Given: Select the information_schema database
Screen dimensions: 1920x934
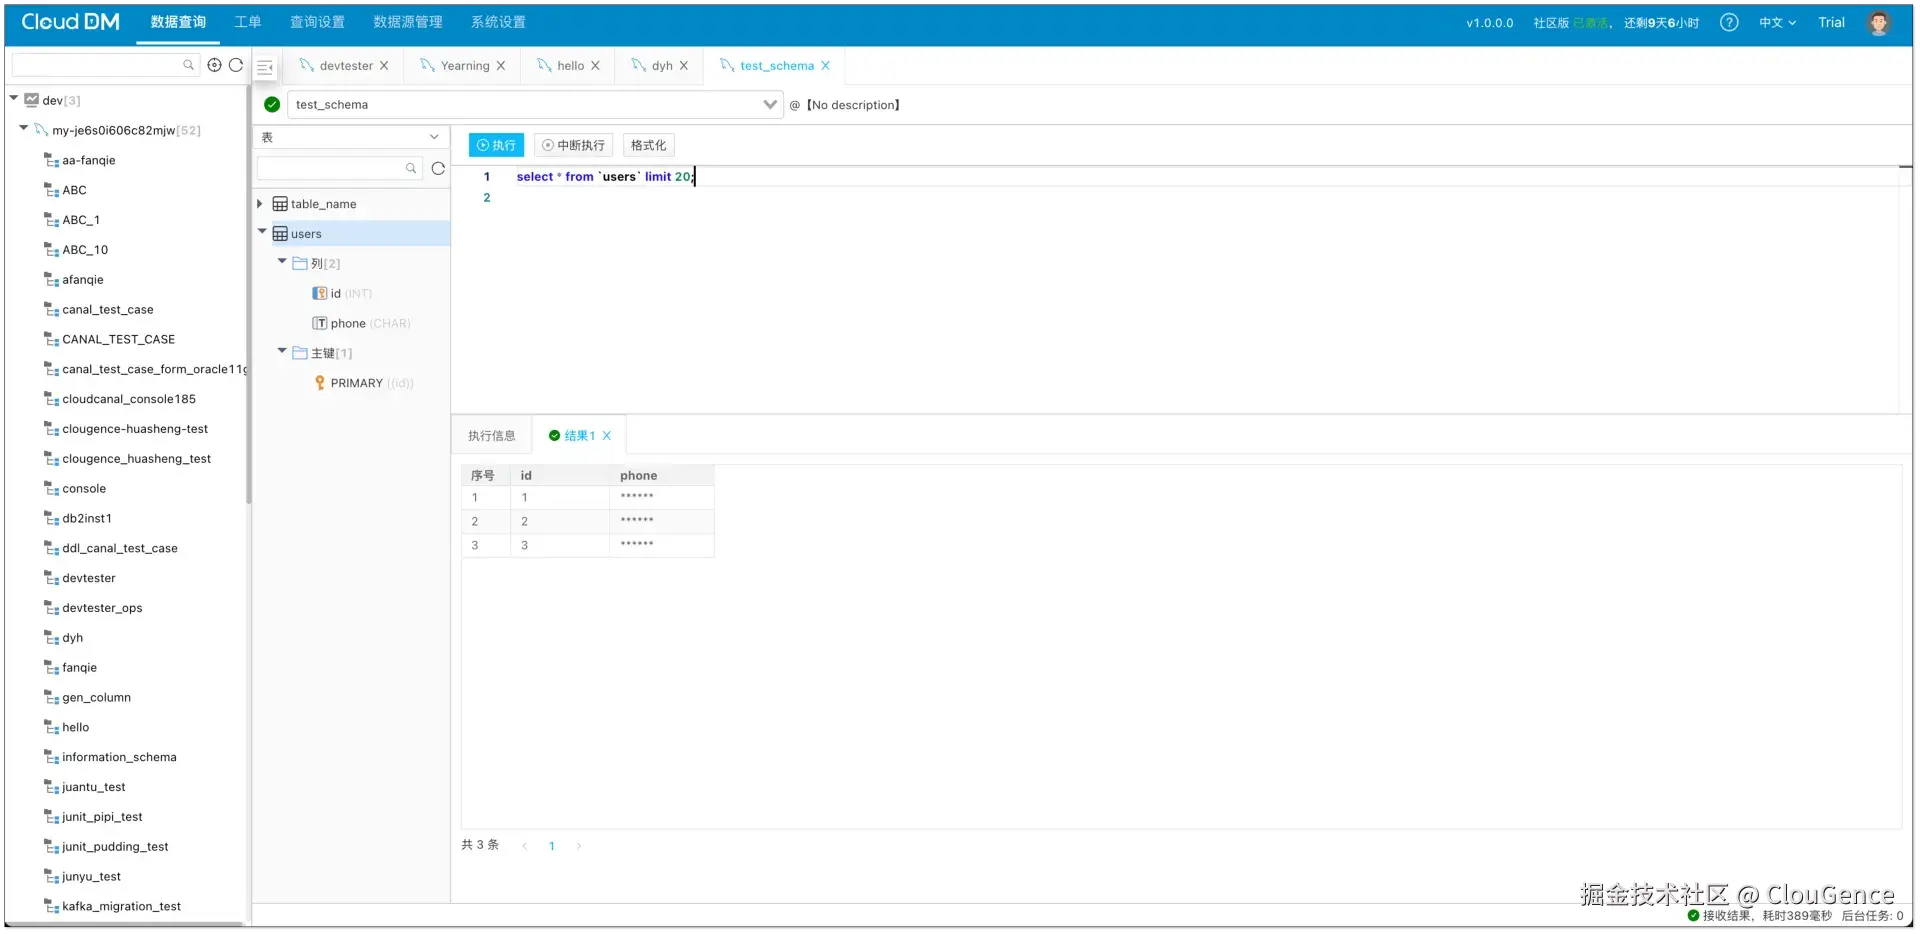Looking at the screenshot, I should pos(119,757).
